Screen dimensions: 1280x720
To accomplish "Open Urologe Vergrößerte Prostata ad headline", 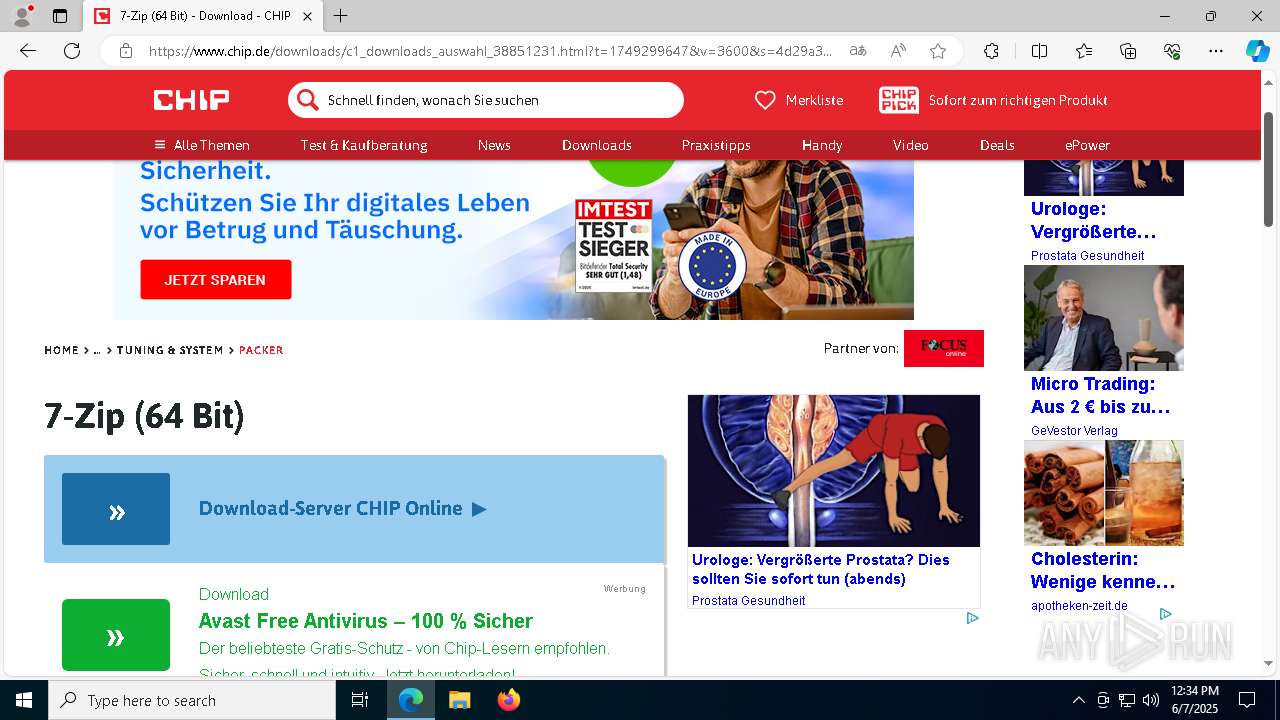I will [821, 569].
